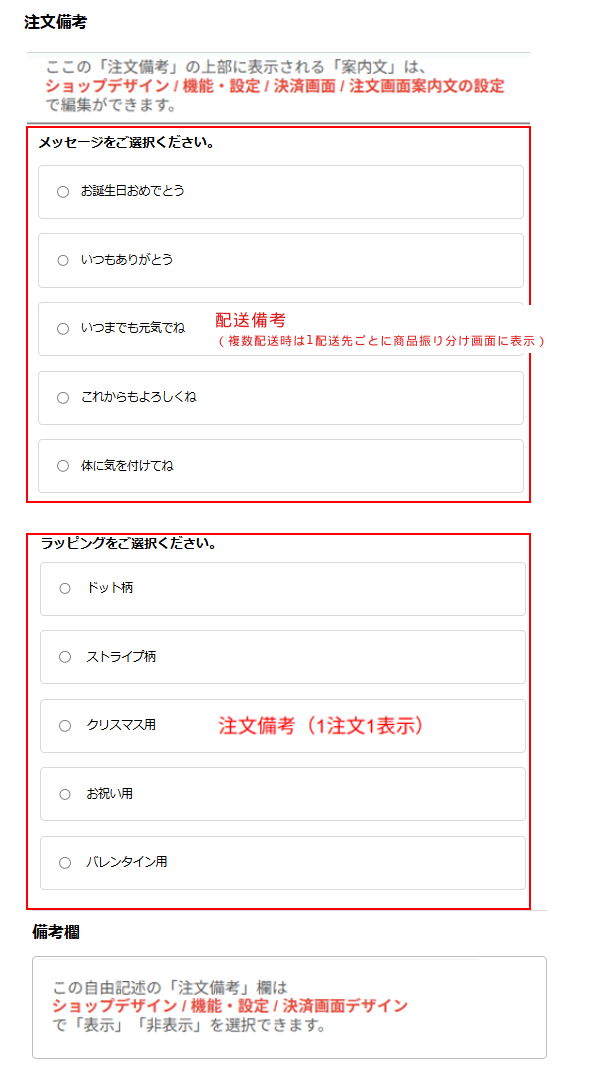Click the 注文備考 section title
The height and width of the screenshot is (1079, 600).
(x=55, y=22)
